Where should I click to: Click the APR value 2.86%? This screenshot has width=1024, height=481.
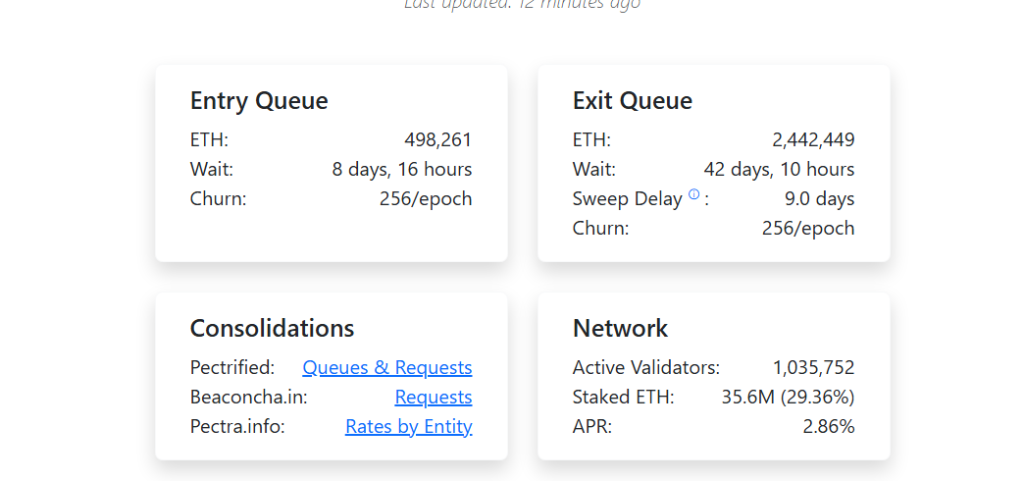(x=828, y=427)
